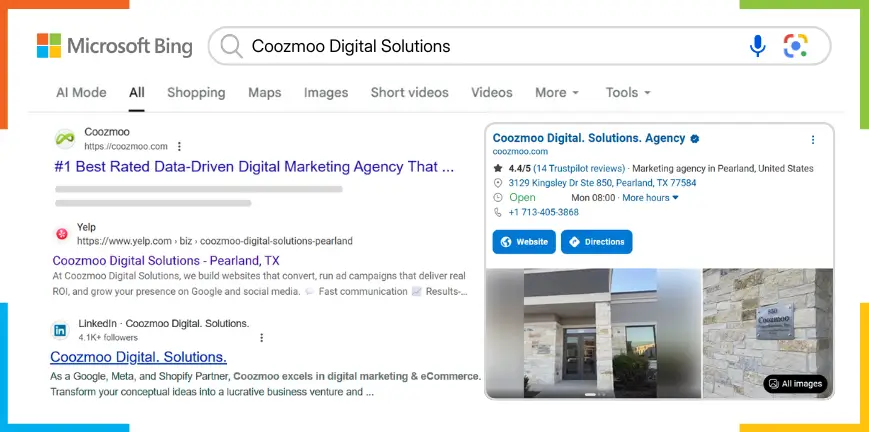869x432 pixels.
Task: Click the star rating icon
Action: 498,168
